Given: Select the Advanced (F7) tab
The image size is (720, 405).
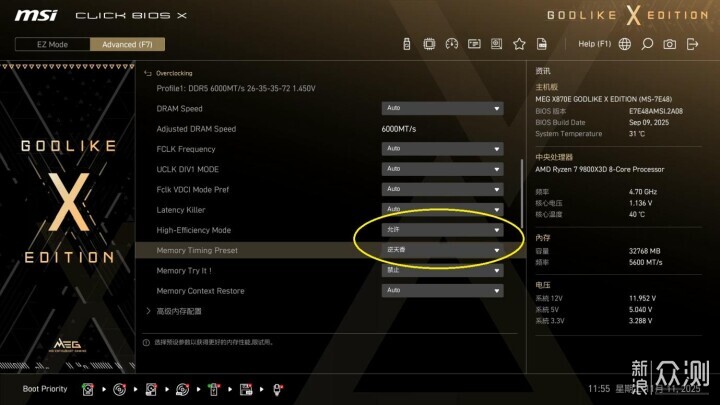Looking at the screenshot, I should click(127, 45).
